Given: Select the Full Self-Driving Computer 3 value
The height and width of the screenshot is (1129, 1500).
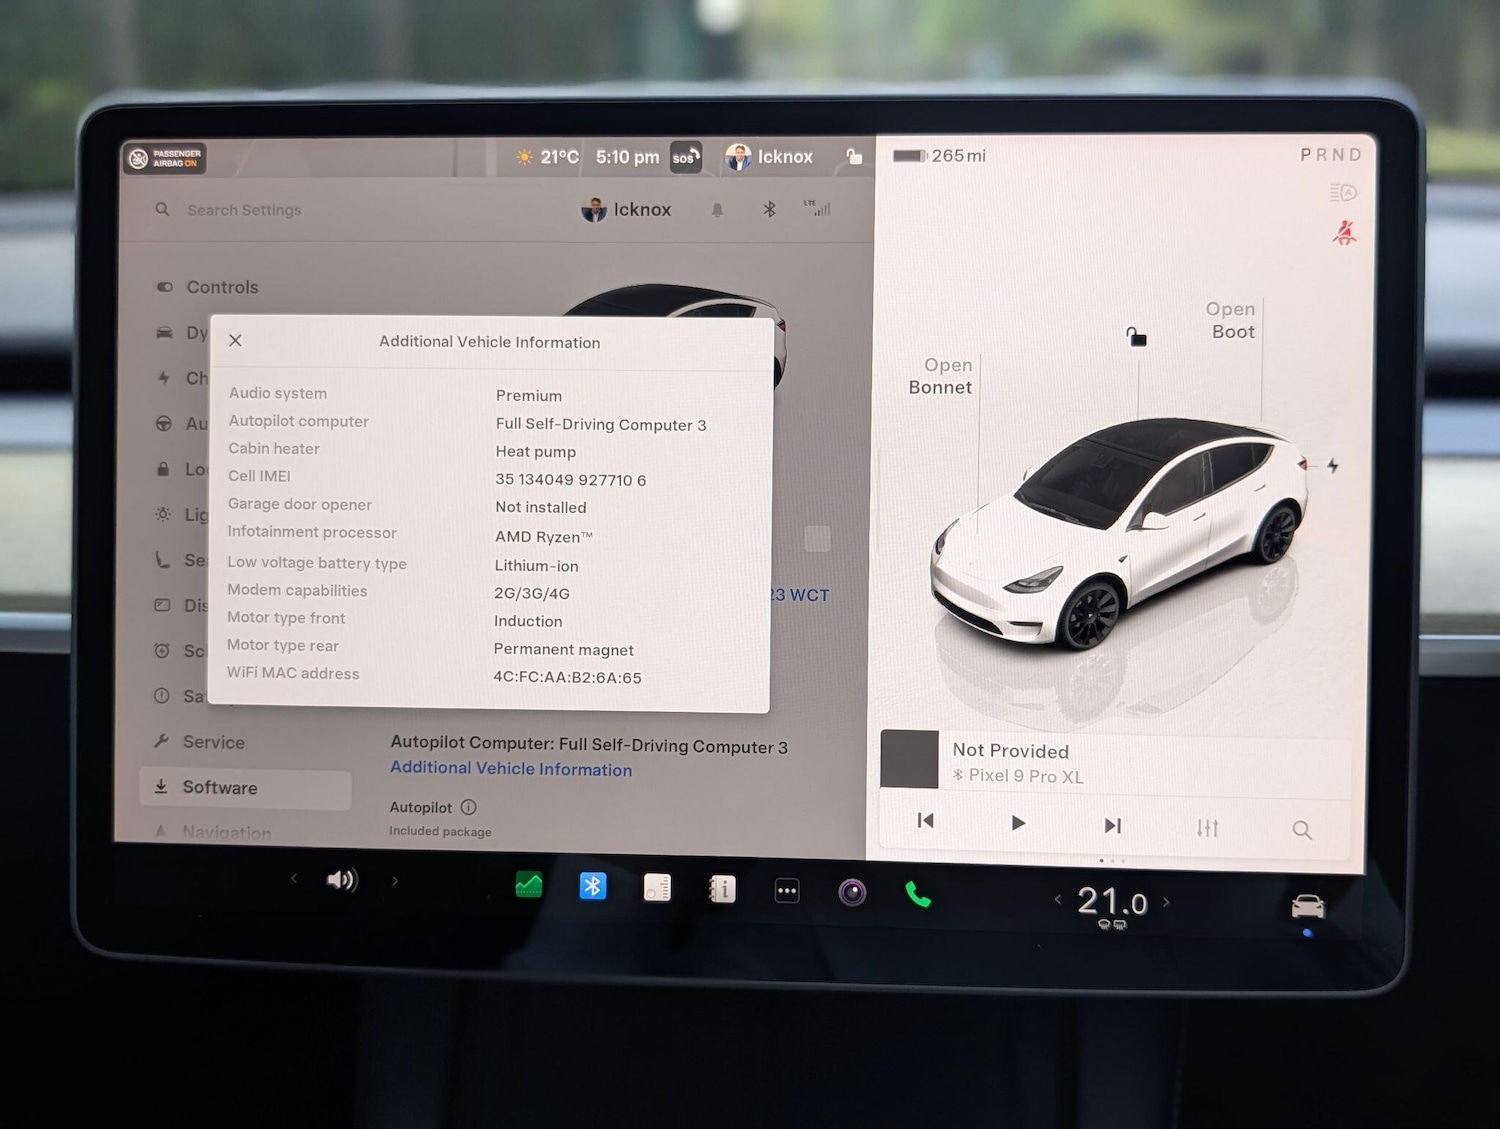Looking at the screenshot, I should 601,424.
